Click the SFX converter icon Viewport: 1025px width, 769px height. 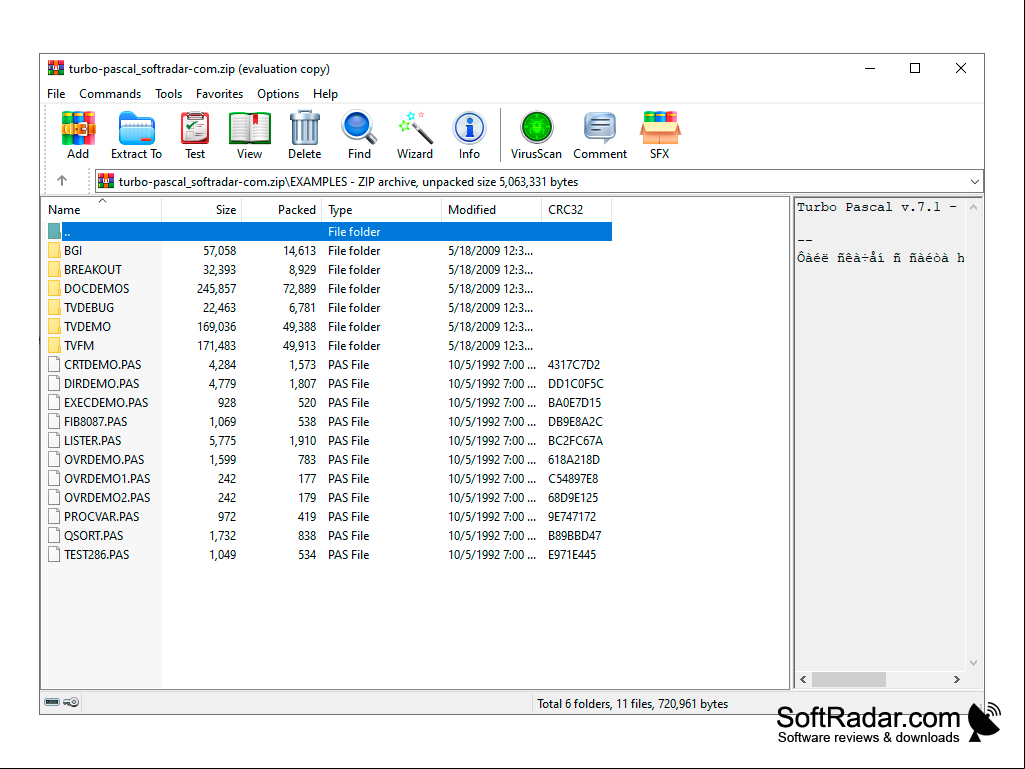(x=660, y=128)
